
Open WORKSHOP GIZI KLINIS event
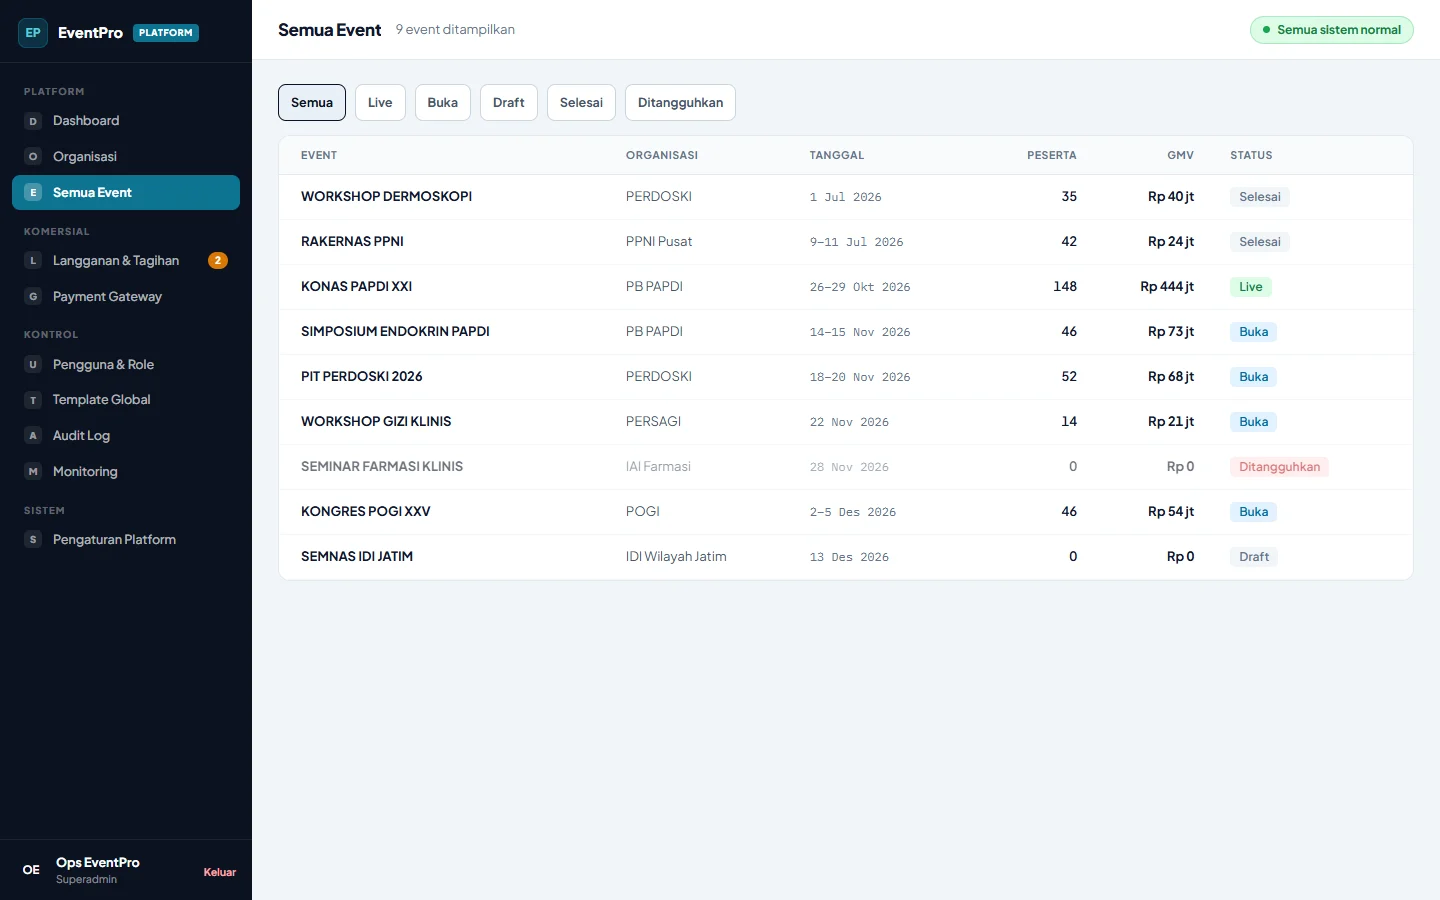click(846, 422)
